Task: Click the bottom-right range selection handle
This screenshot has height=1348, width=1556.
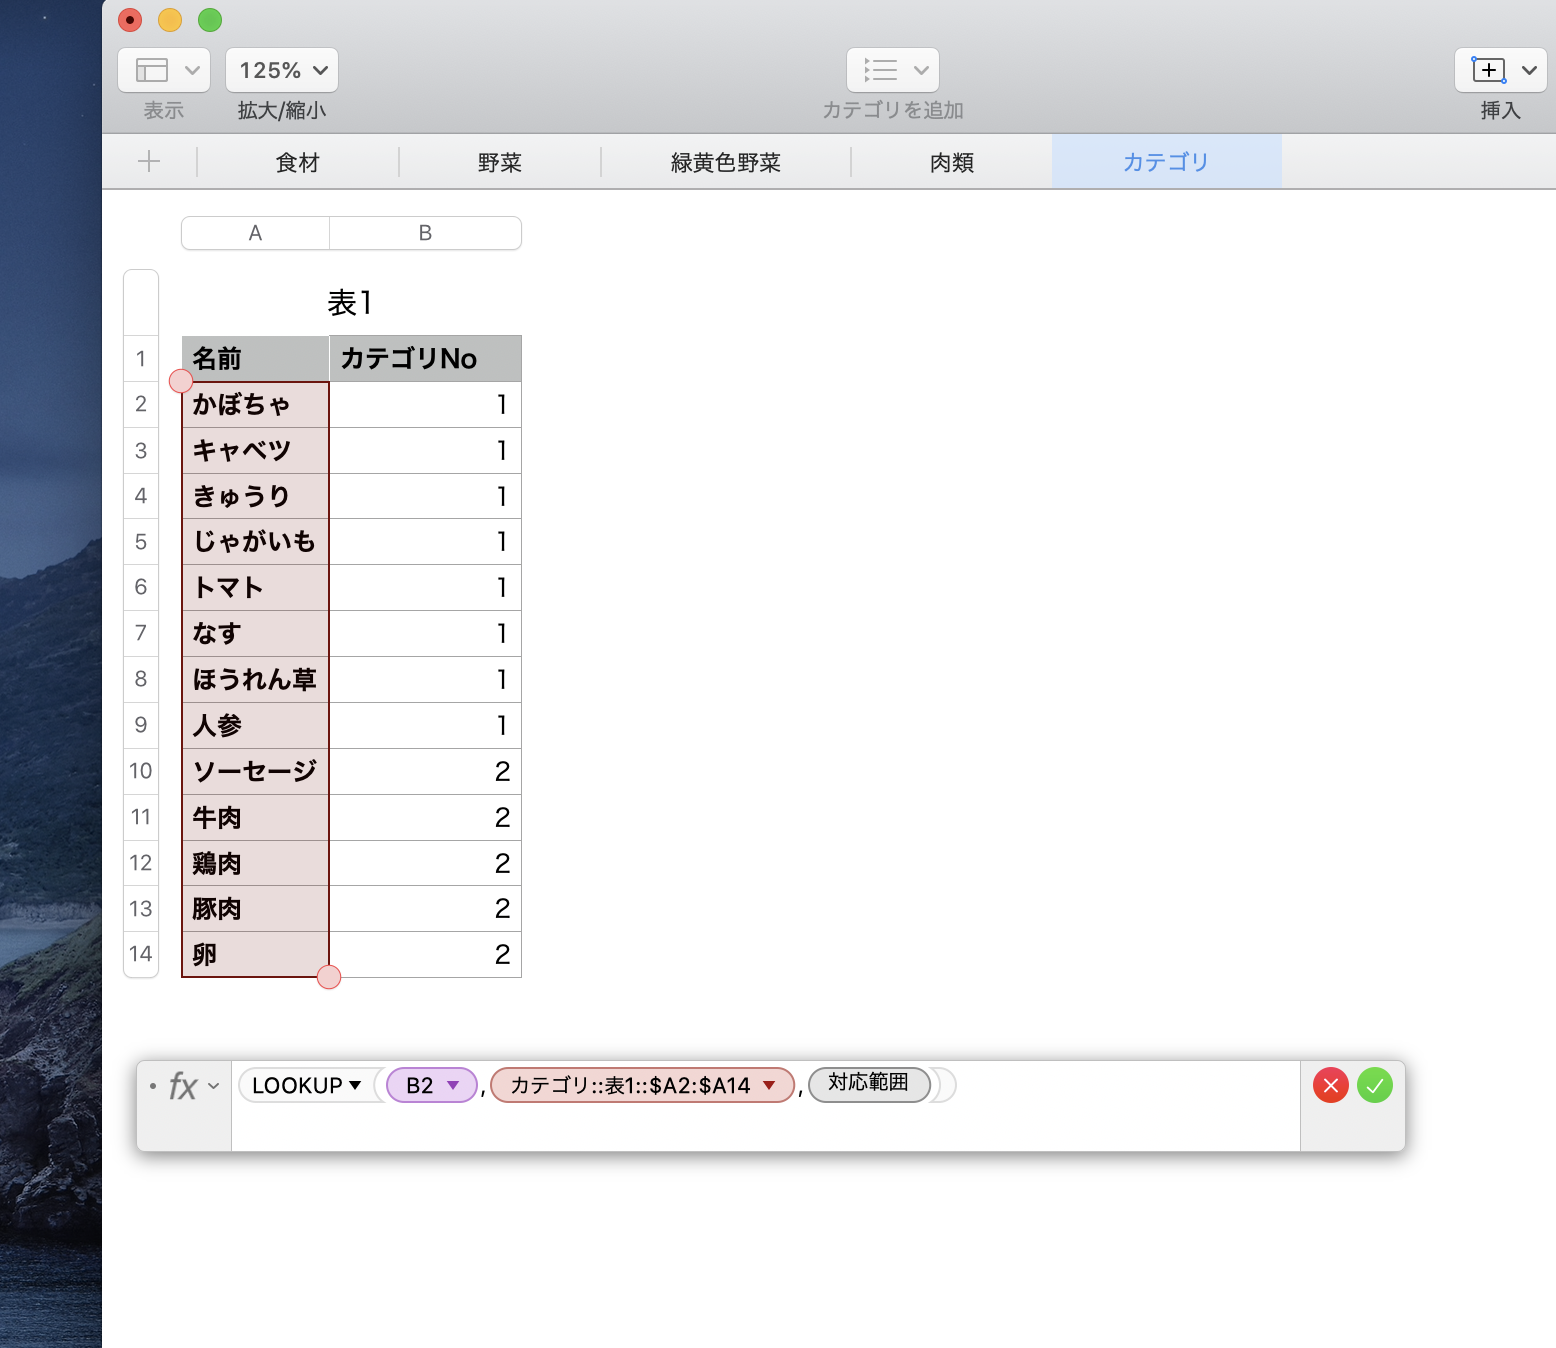Action: 329,977
